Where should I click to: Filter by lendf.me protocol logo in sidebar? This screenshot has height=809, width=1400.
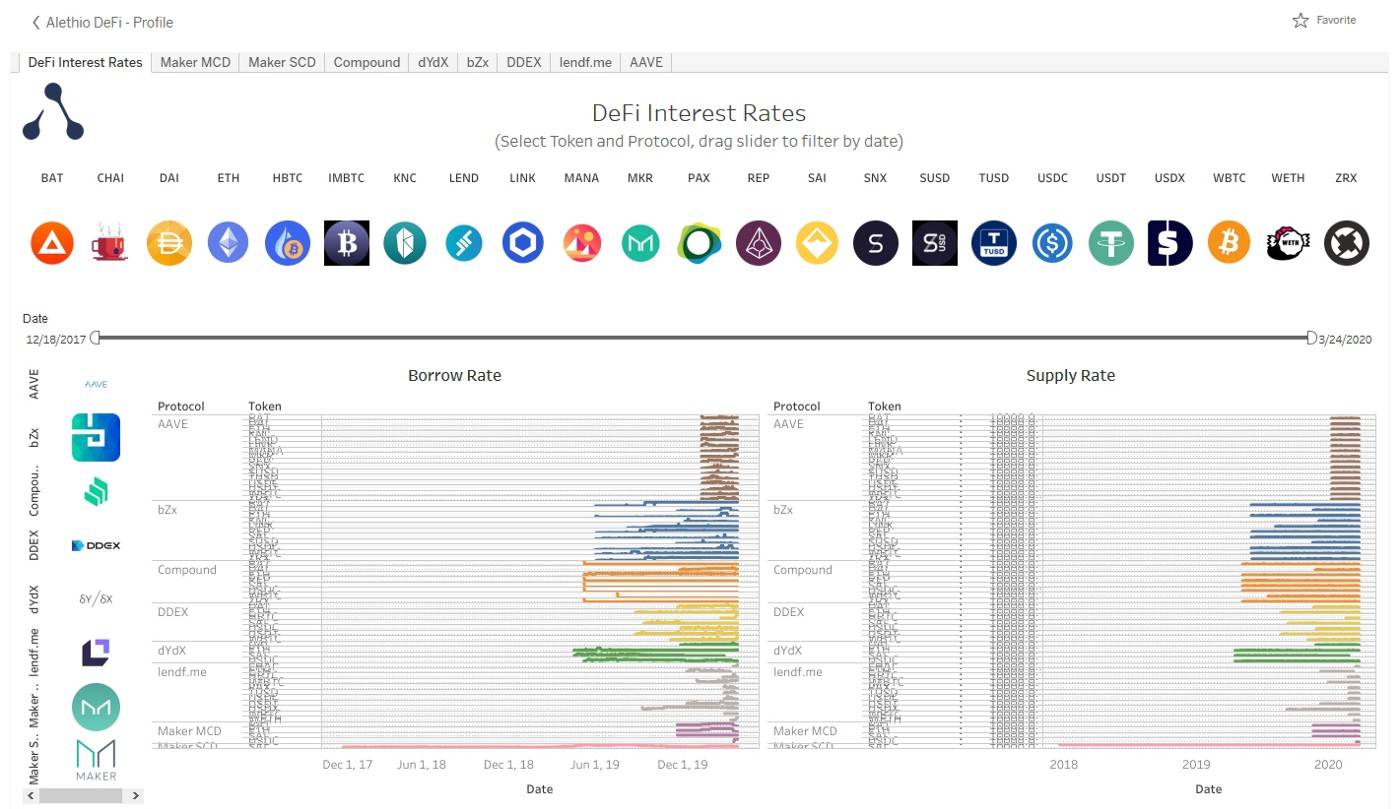click(96, 652)
